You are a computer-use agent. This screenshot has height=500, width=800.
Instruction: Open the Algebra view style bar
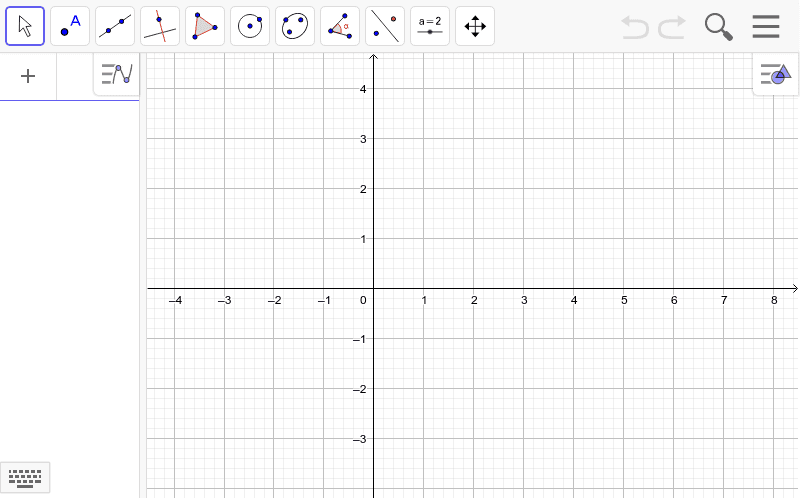coord(116,75)
